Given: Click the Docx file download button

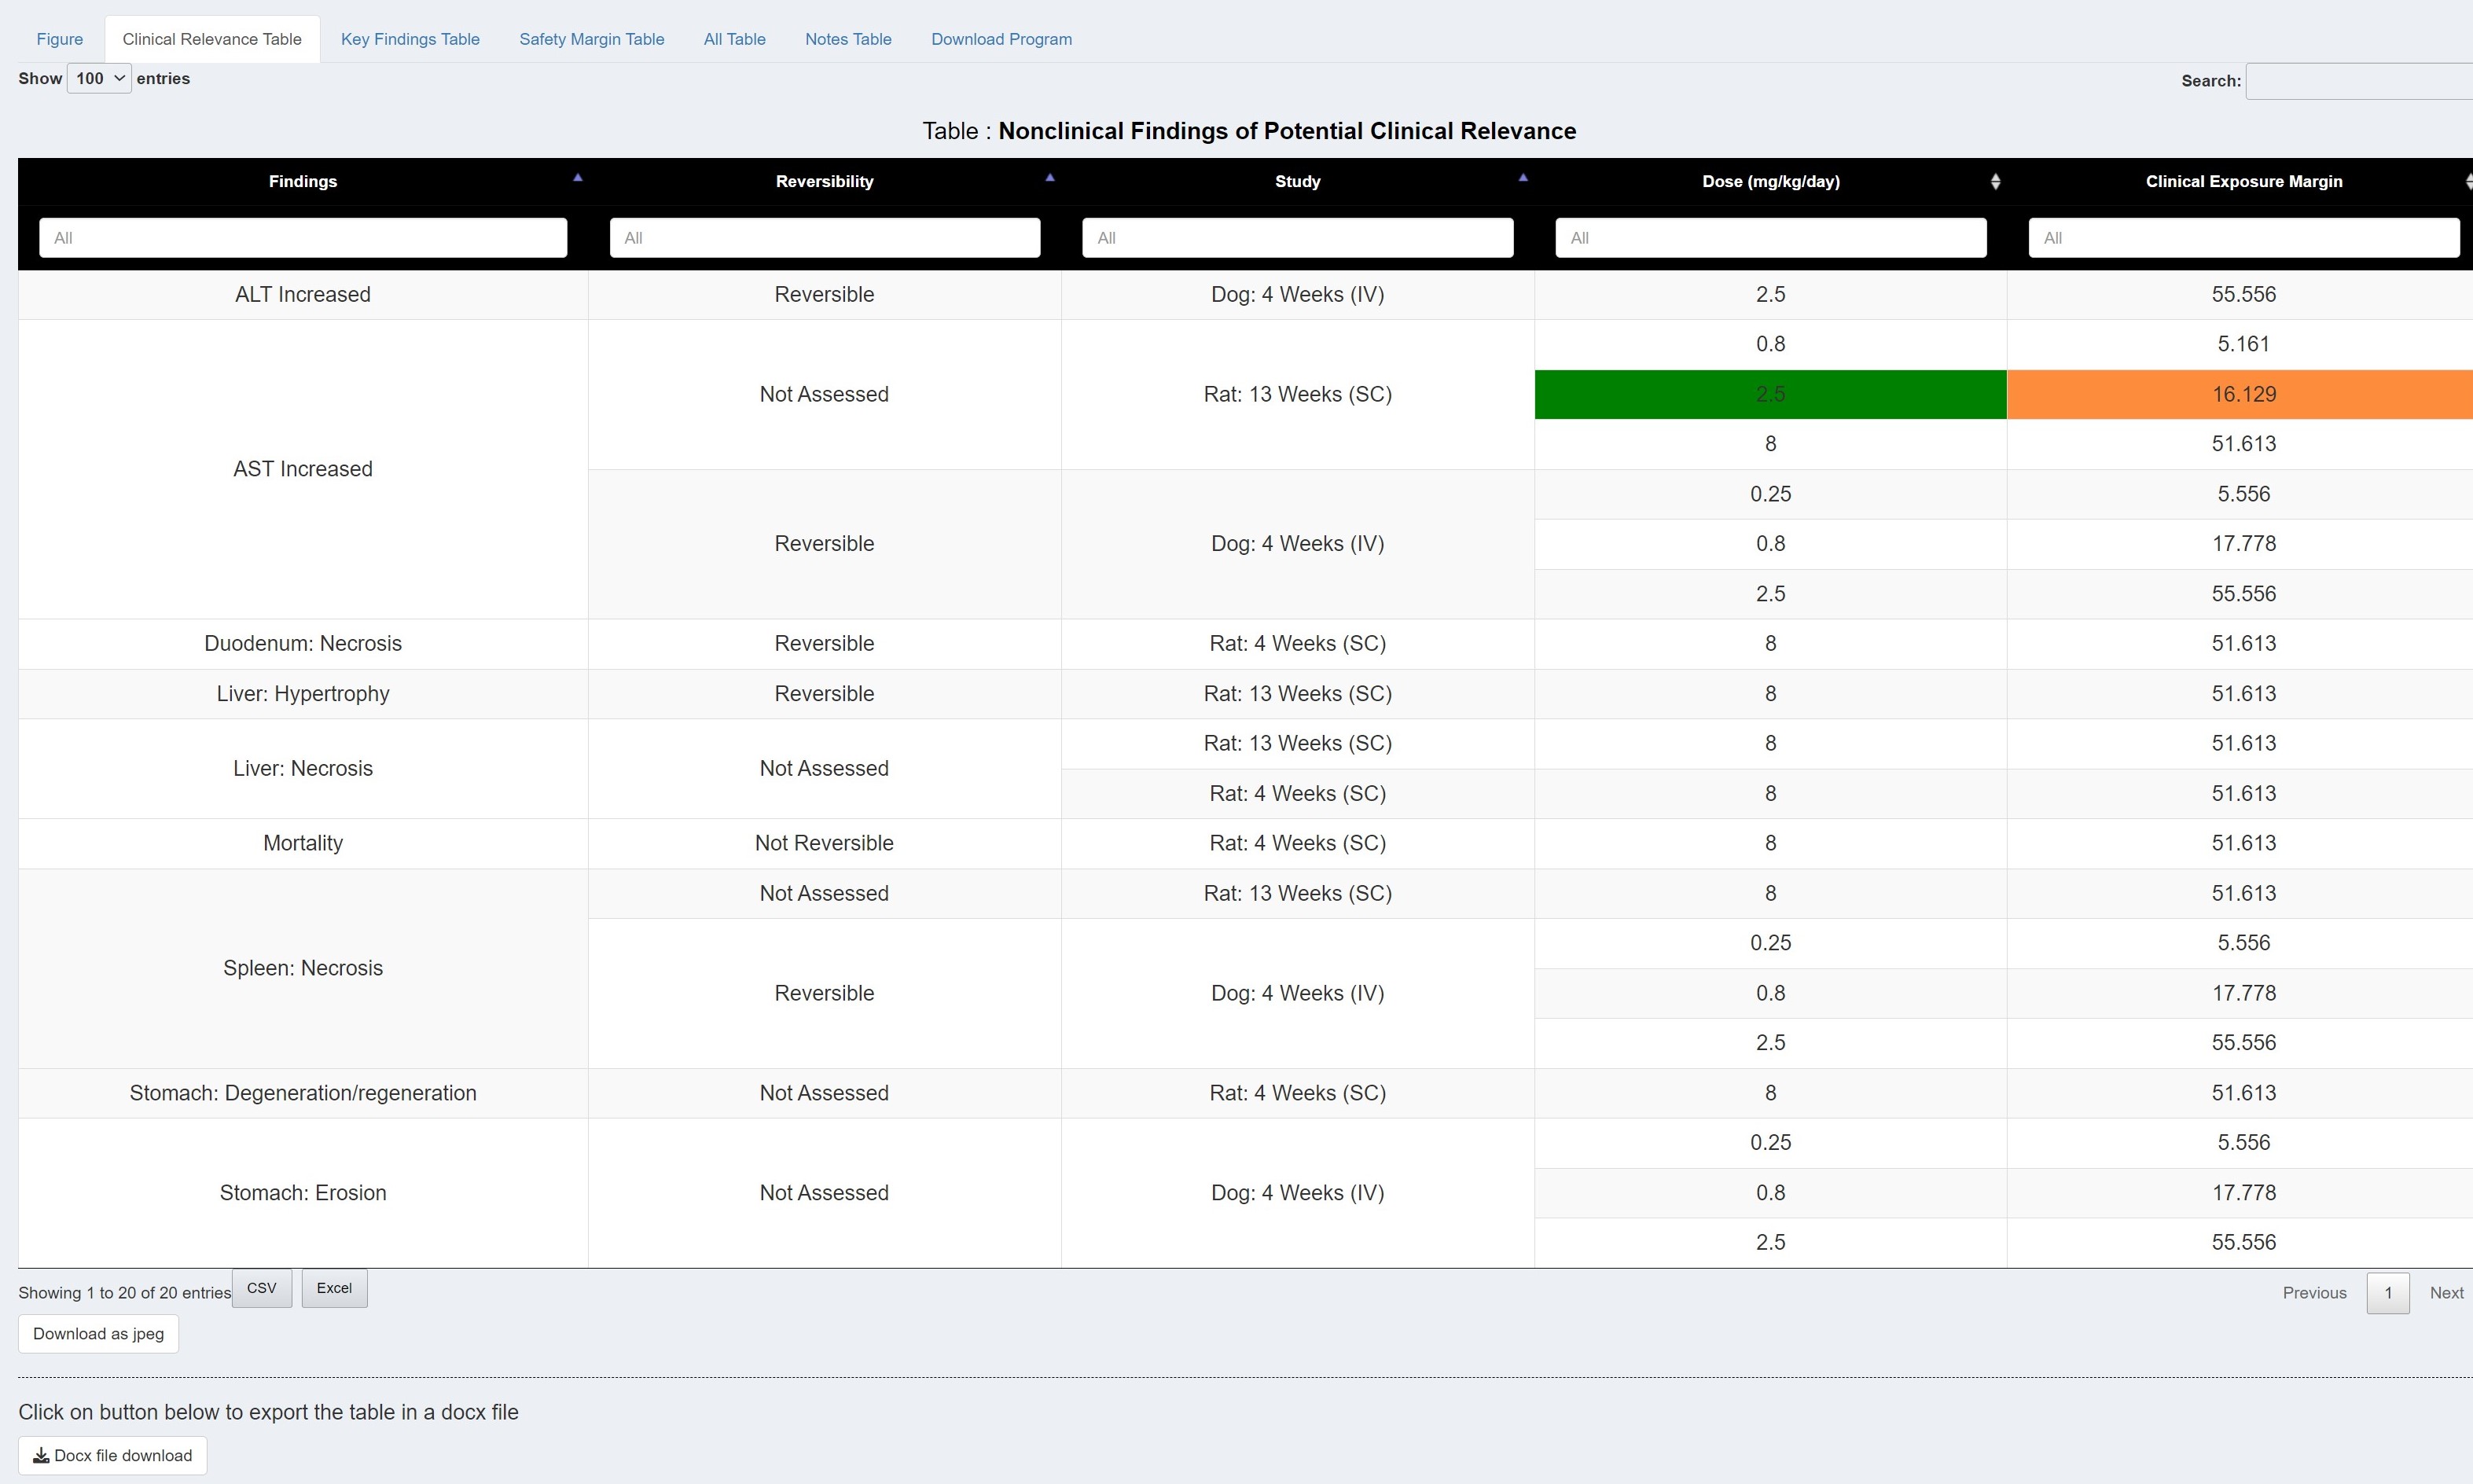Looking at the screenshot, I should point(112,1455).
